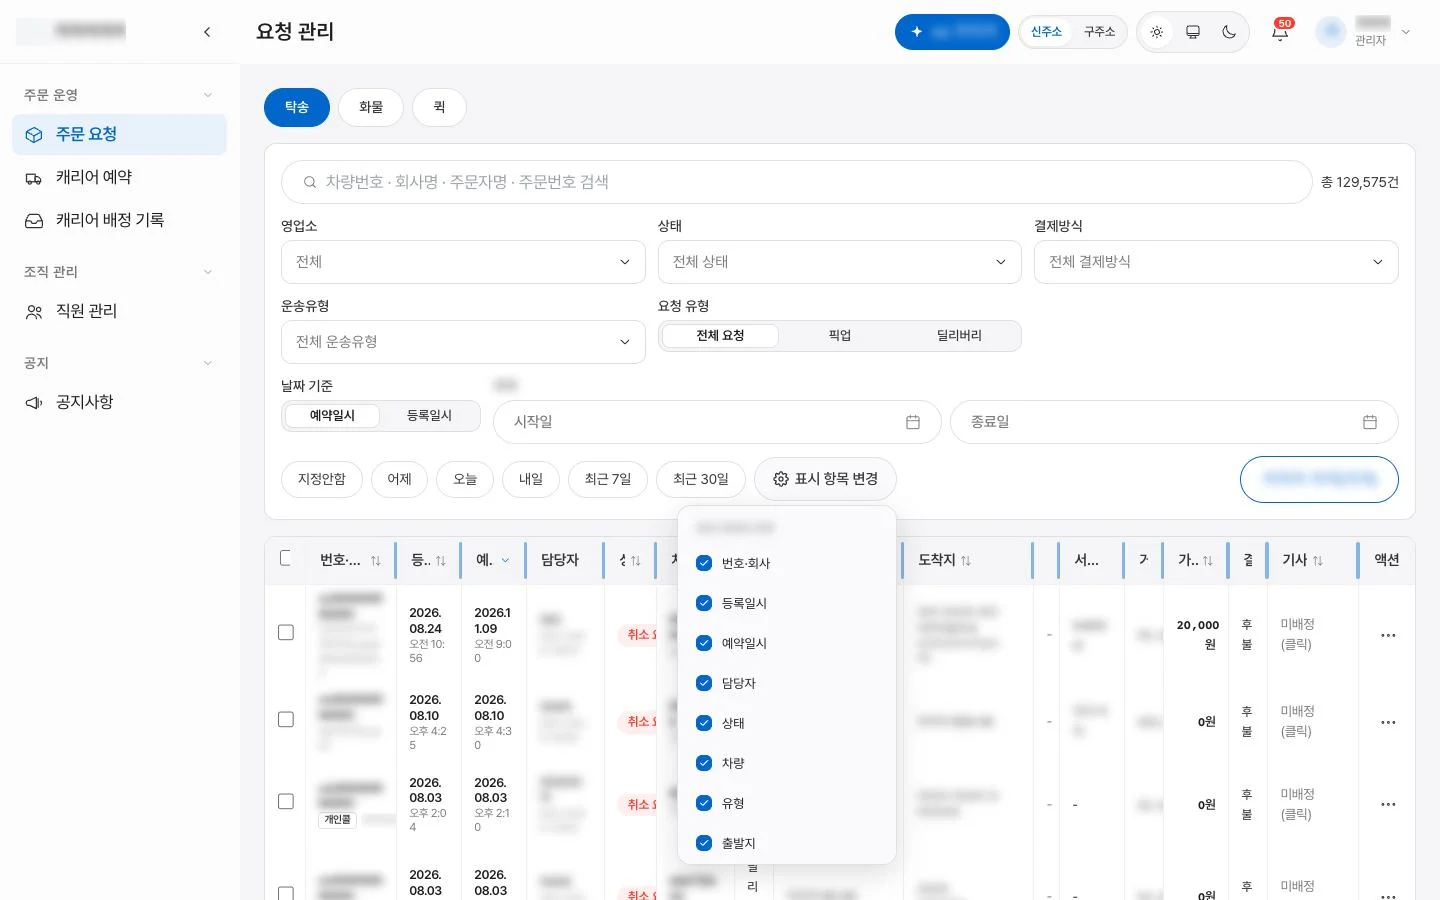Click the sort arrows on 등록일시 column
This screenshot has height=900, width=1440.
tap(441, 561)
